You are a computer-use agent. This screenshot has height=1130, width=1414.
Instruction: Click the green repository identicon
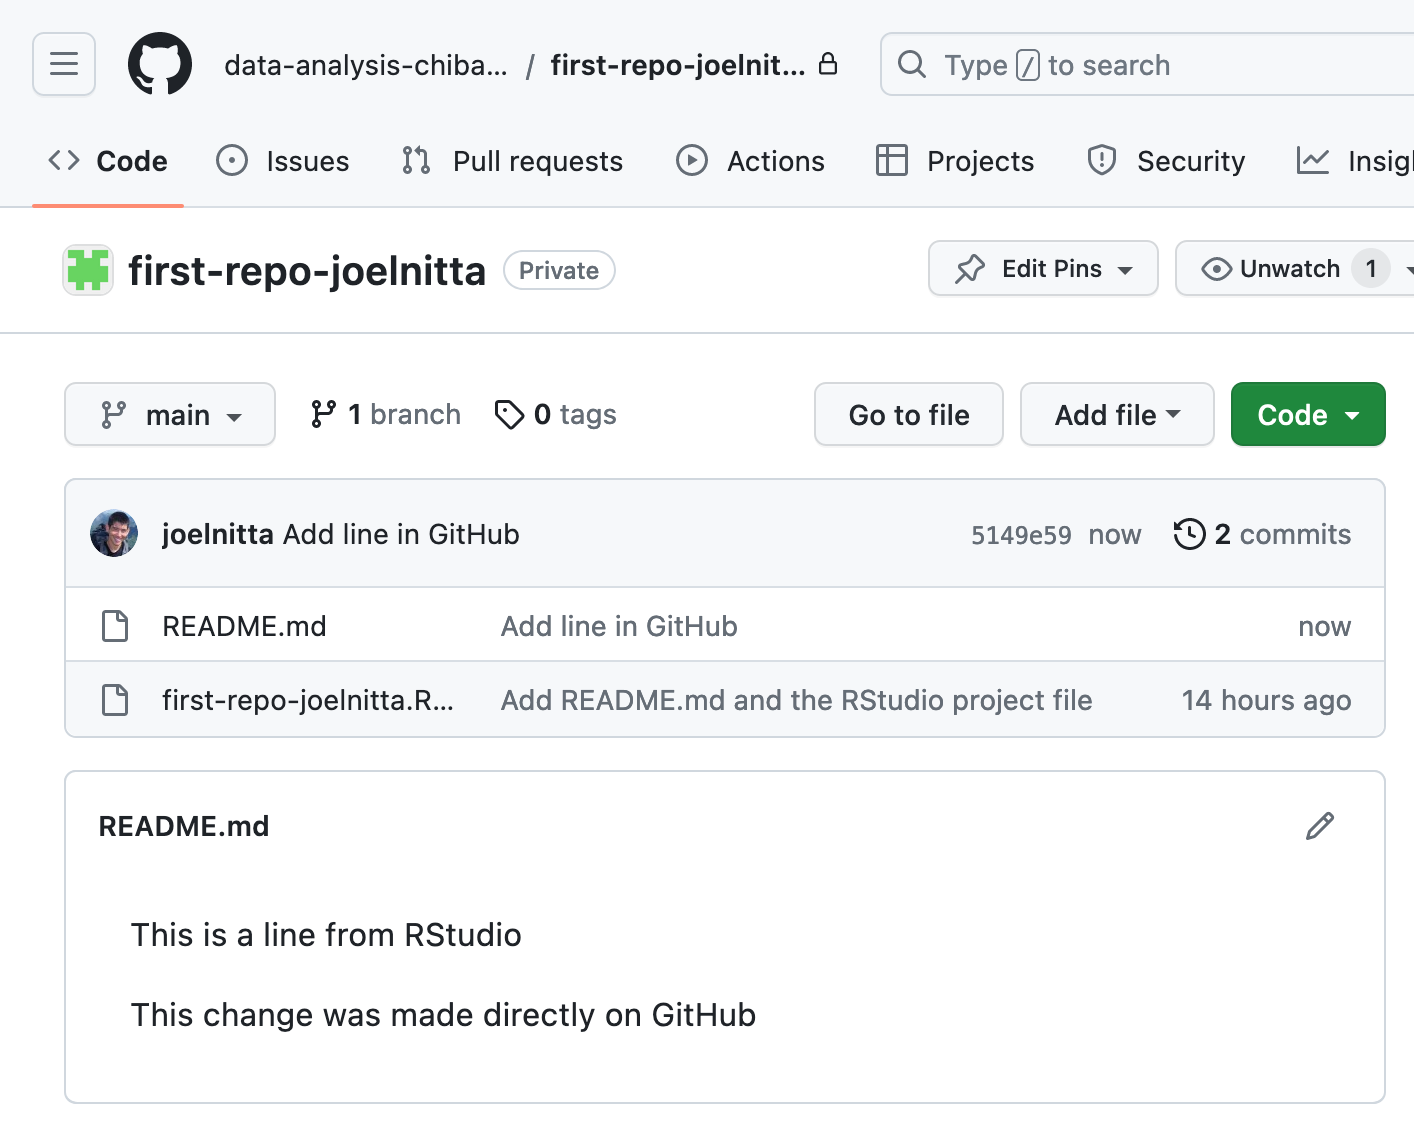click(x=88, y=270)
